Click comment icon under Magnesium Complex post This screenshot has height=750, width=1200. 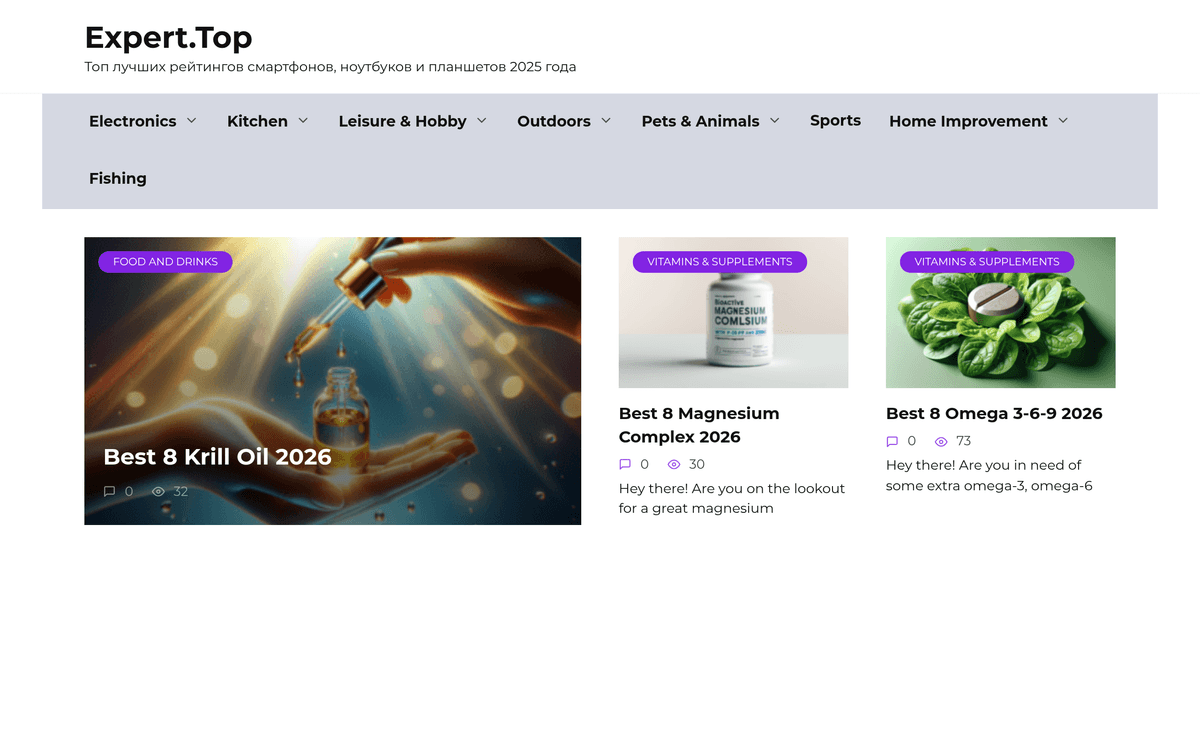click(x=625, y=464)
